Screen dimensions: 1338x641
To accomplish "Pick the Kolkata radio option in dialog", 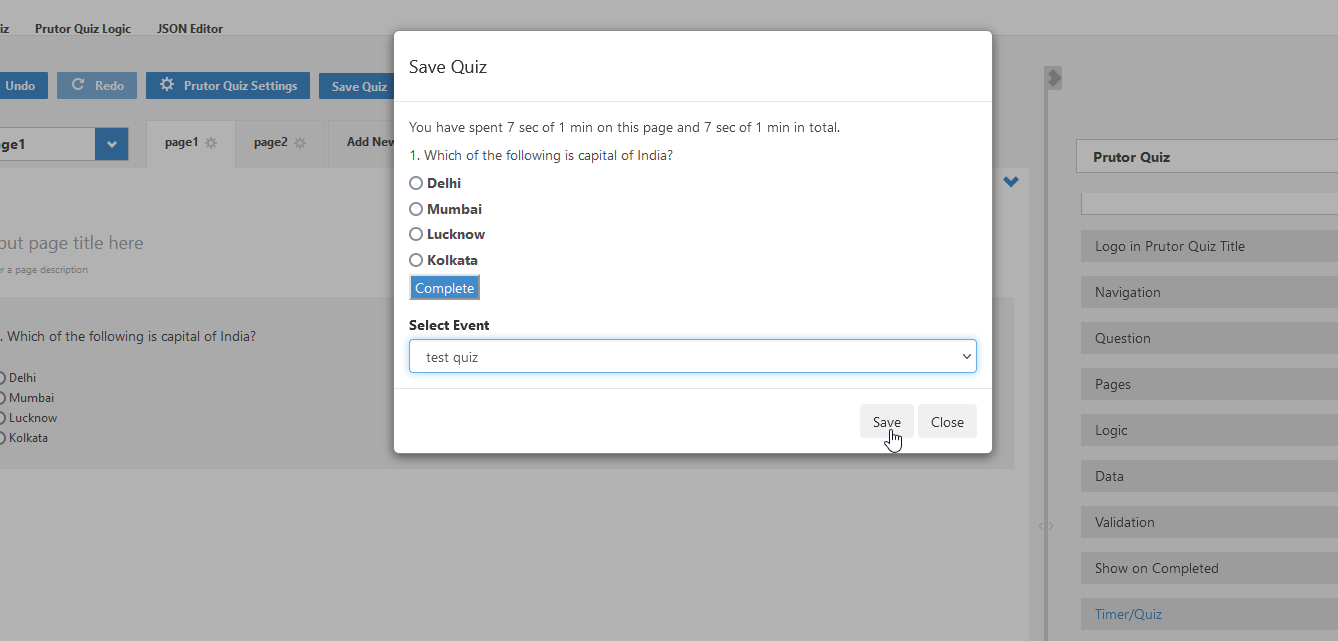I will pyautogui.click(x=416, y=260).
